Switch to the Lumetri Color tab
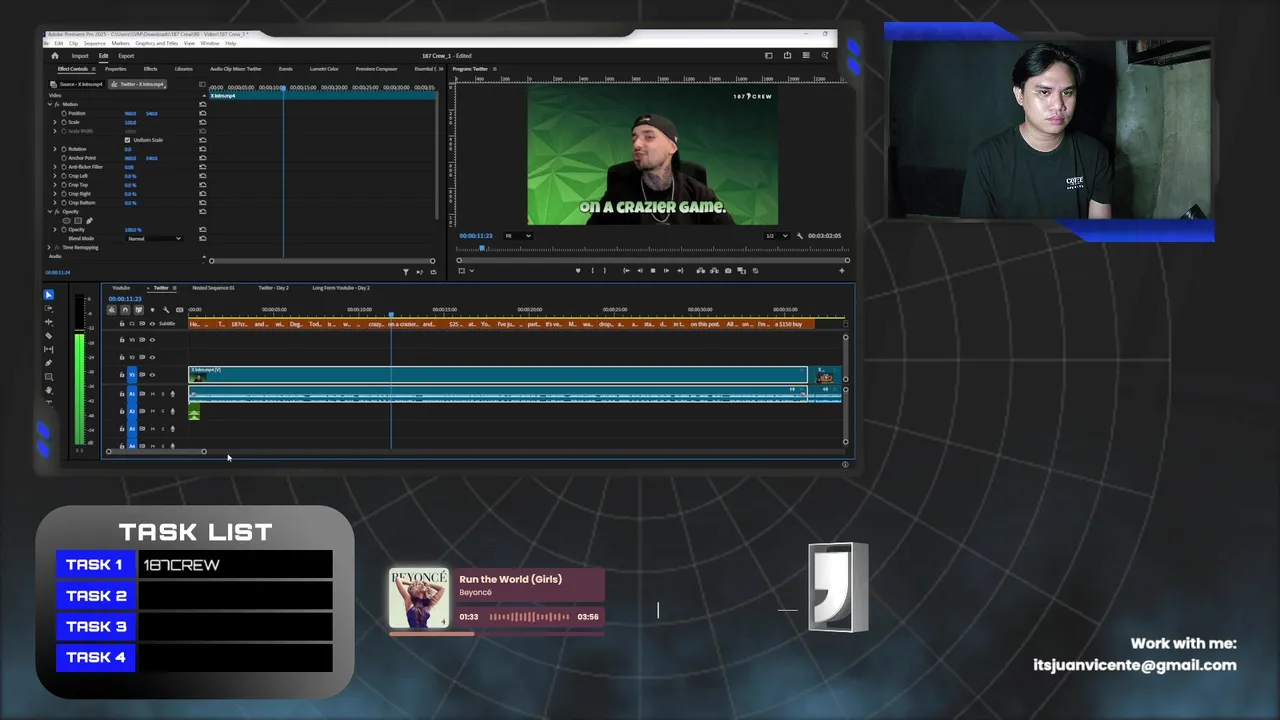1280x720 pixels. click(324, 69)
